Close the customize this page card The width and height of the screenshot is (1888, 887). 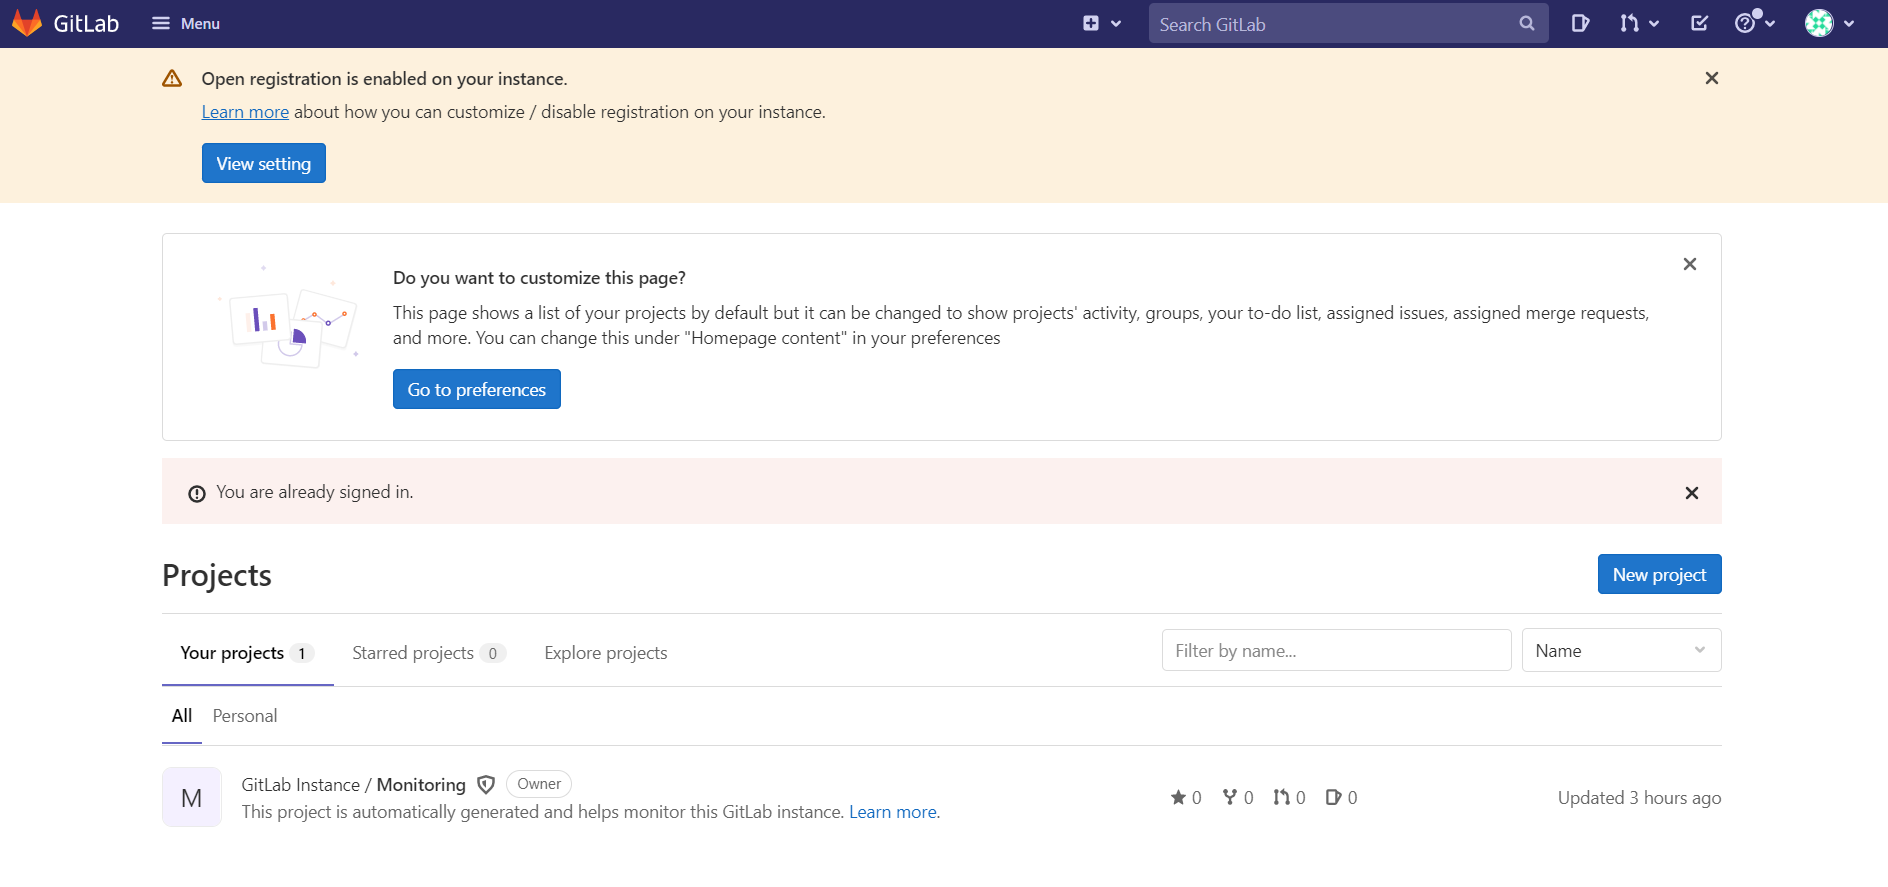[x=1689, y=264]
